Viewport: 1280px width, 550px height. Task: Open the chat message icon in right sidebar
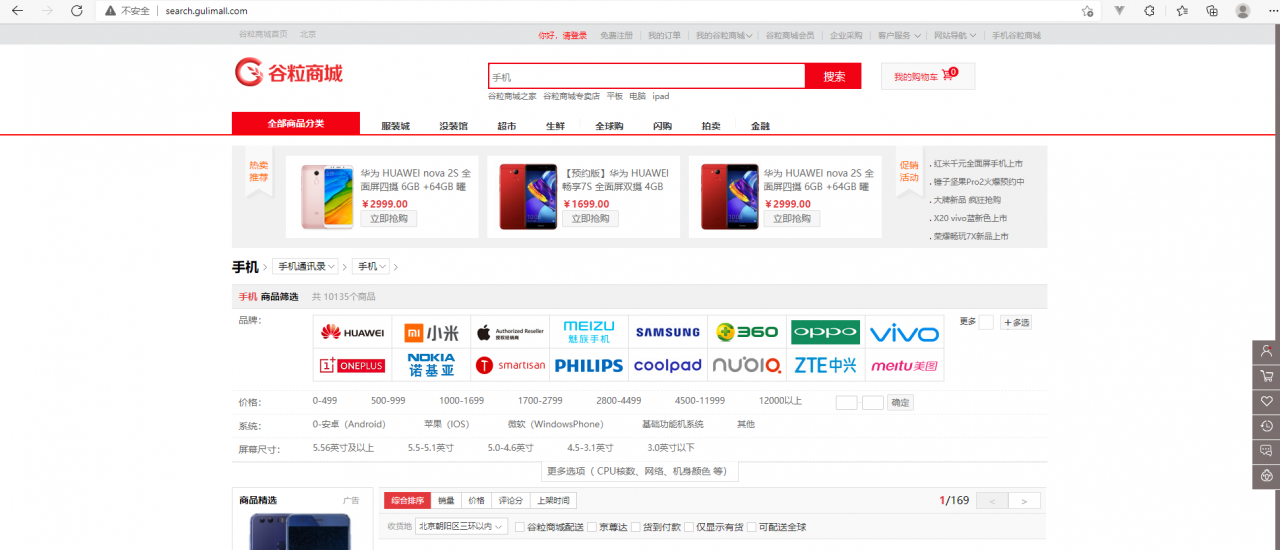point(1266,450)
